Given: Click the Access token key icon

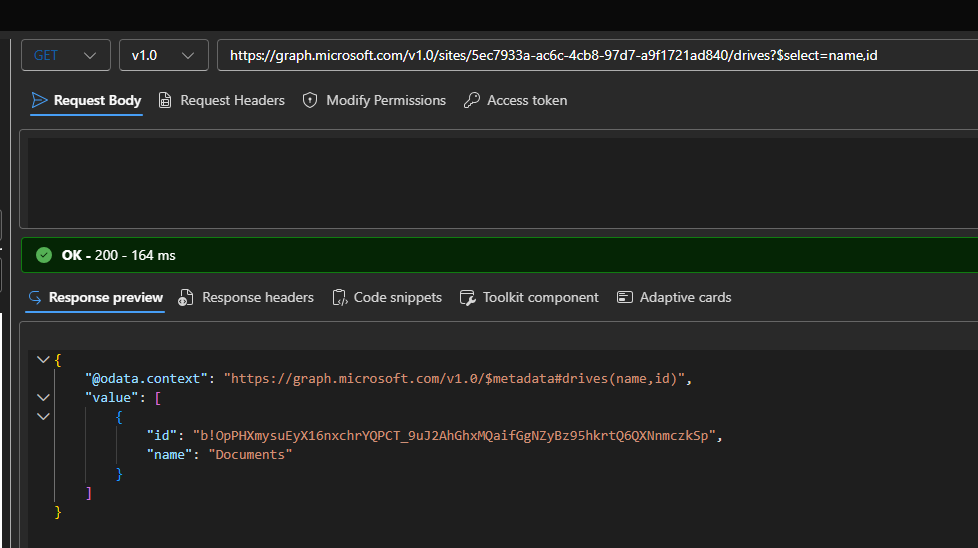Looking at the screenshot, I should click(471, 100).
